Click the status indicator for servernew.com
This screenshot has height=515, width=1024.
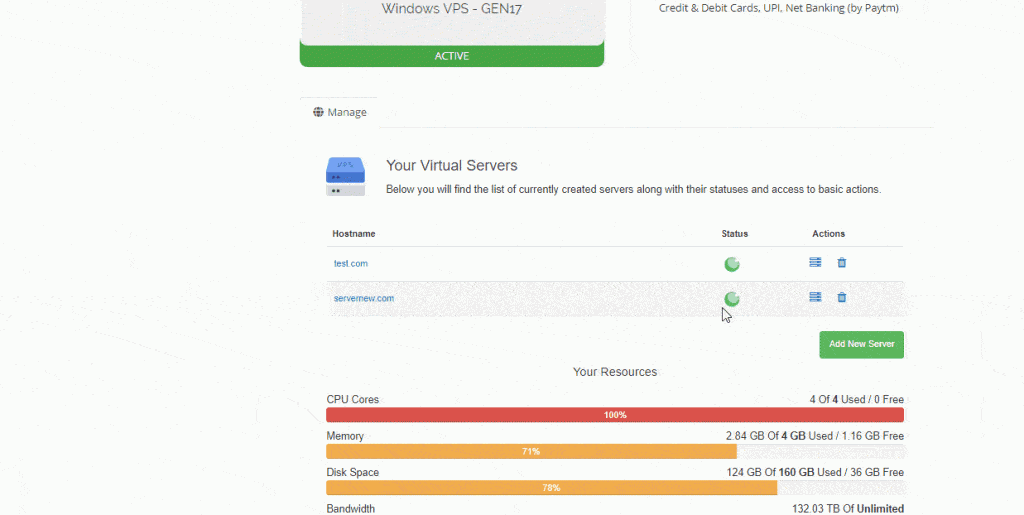coord(731,298)
